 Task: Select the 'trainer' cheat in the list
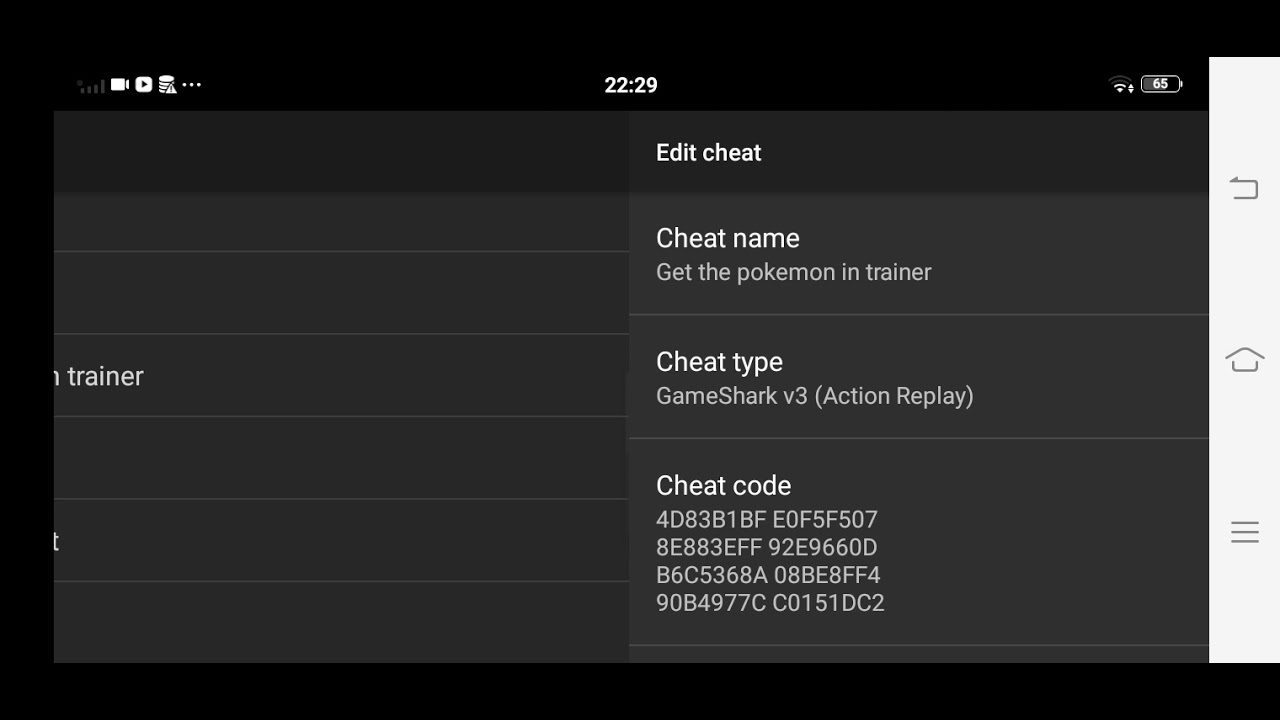tap(340, 376)
